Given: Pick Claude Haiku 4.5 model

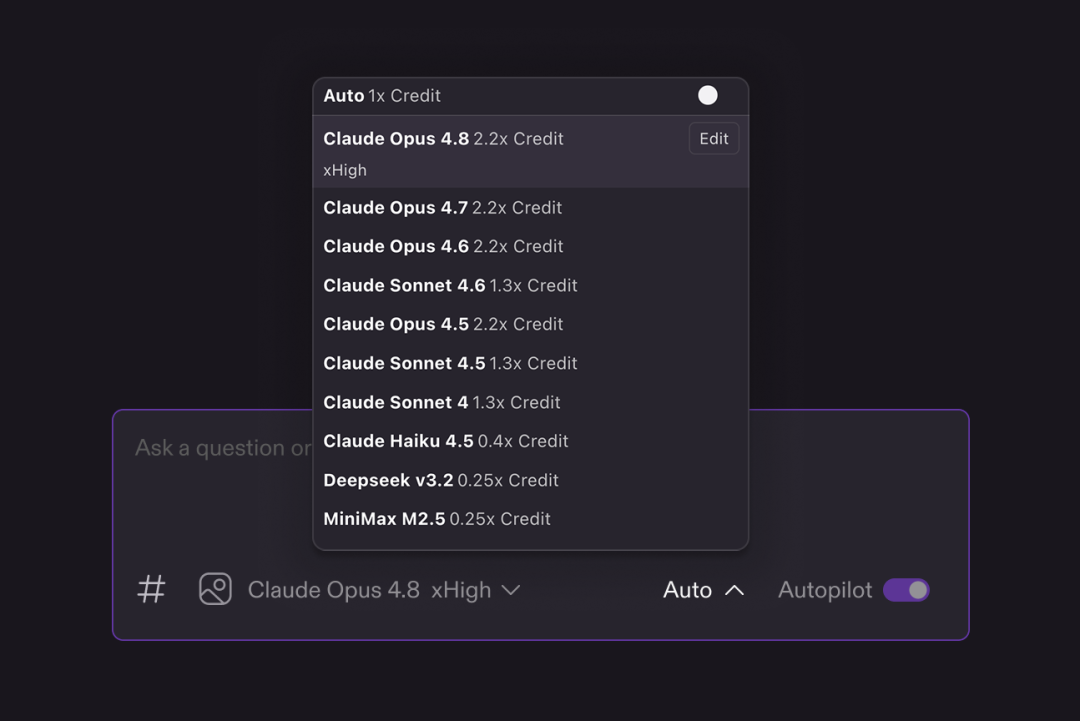Looking at the screenshot, I should click(x=530, y=441).
